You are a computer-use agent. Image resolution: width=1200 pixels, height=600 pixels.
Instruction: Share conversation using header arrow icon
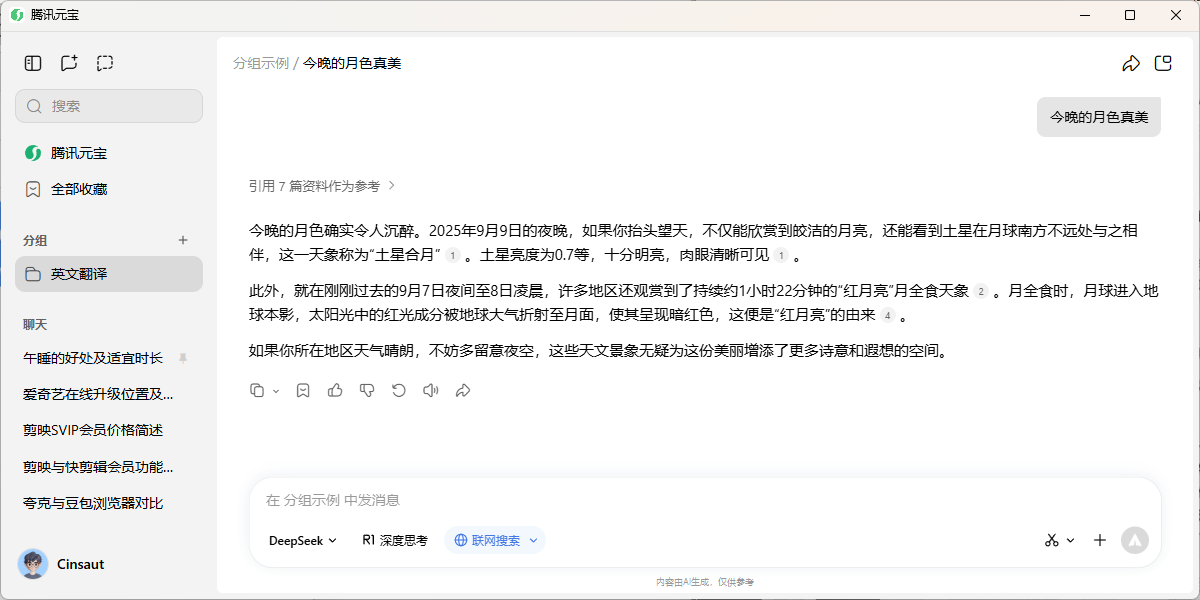pos(1131,64)
